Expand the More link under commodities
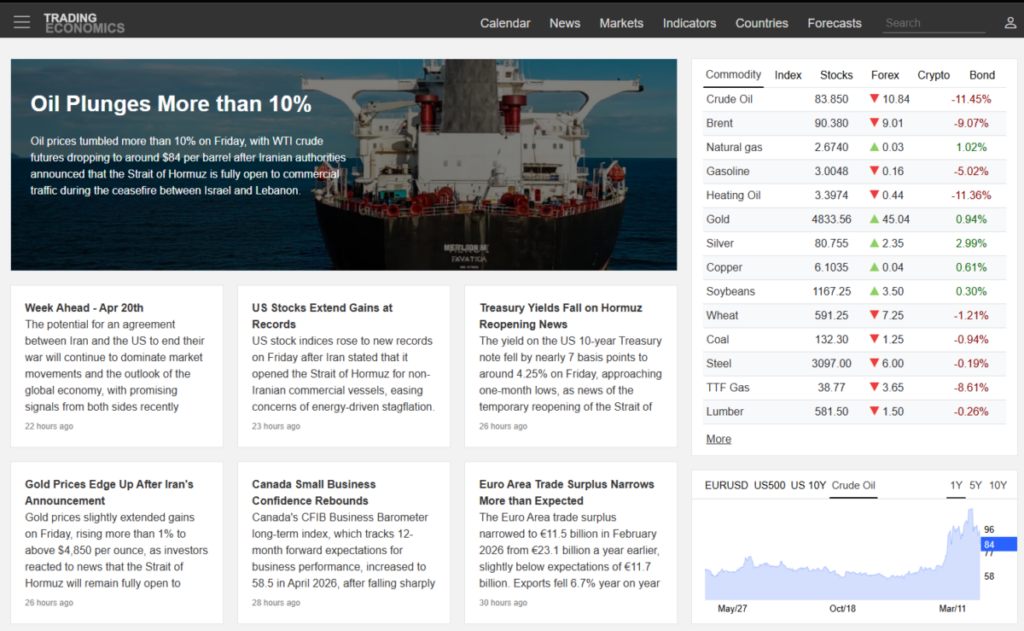This screenshot has width=1024, height=631. tap(718, 439)
